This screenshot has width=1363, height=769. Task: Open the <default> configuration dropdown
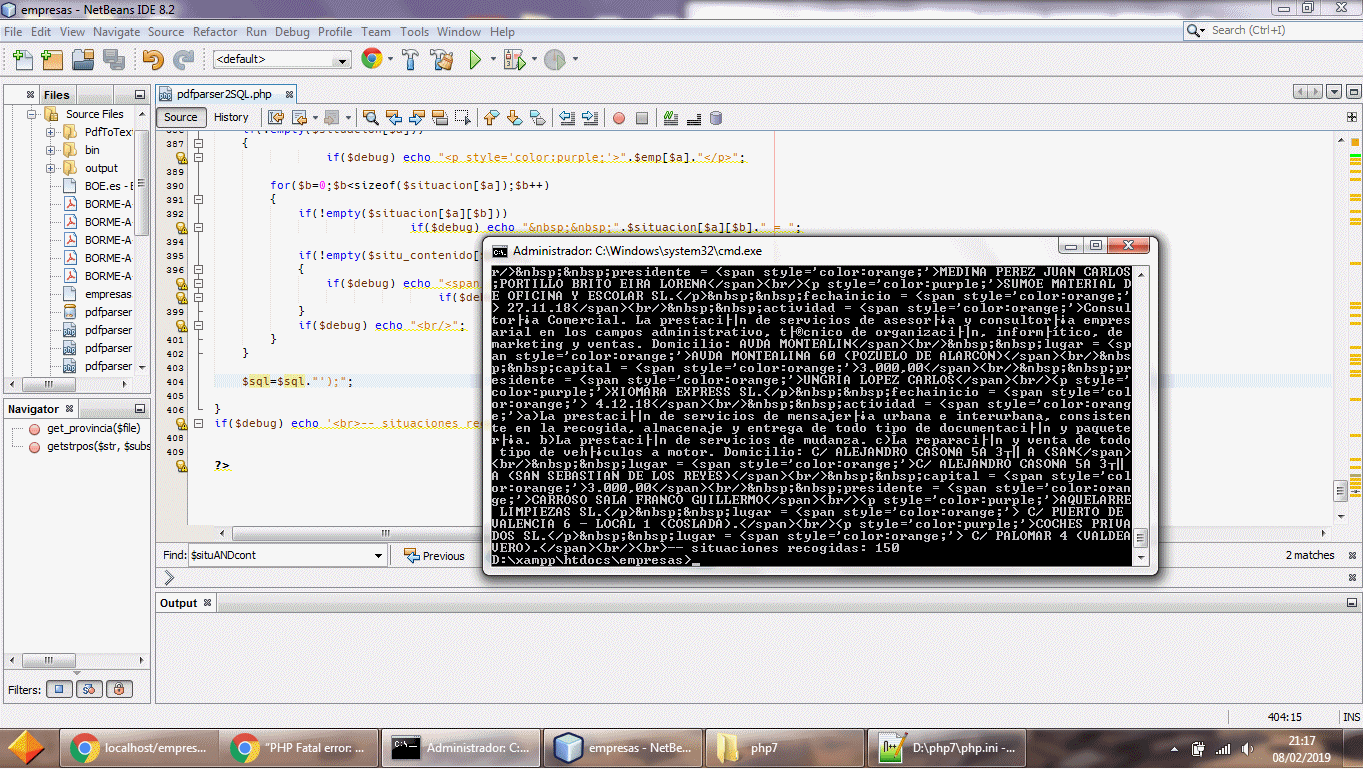point(282,60)
